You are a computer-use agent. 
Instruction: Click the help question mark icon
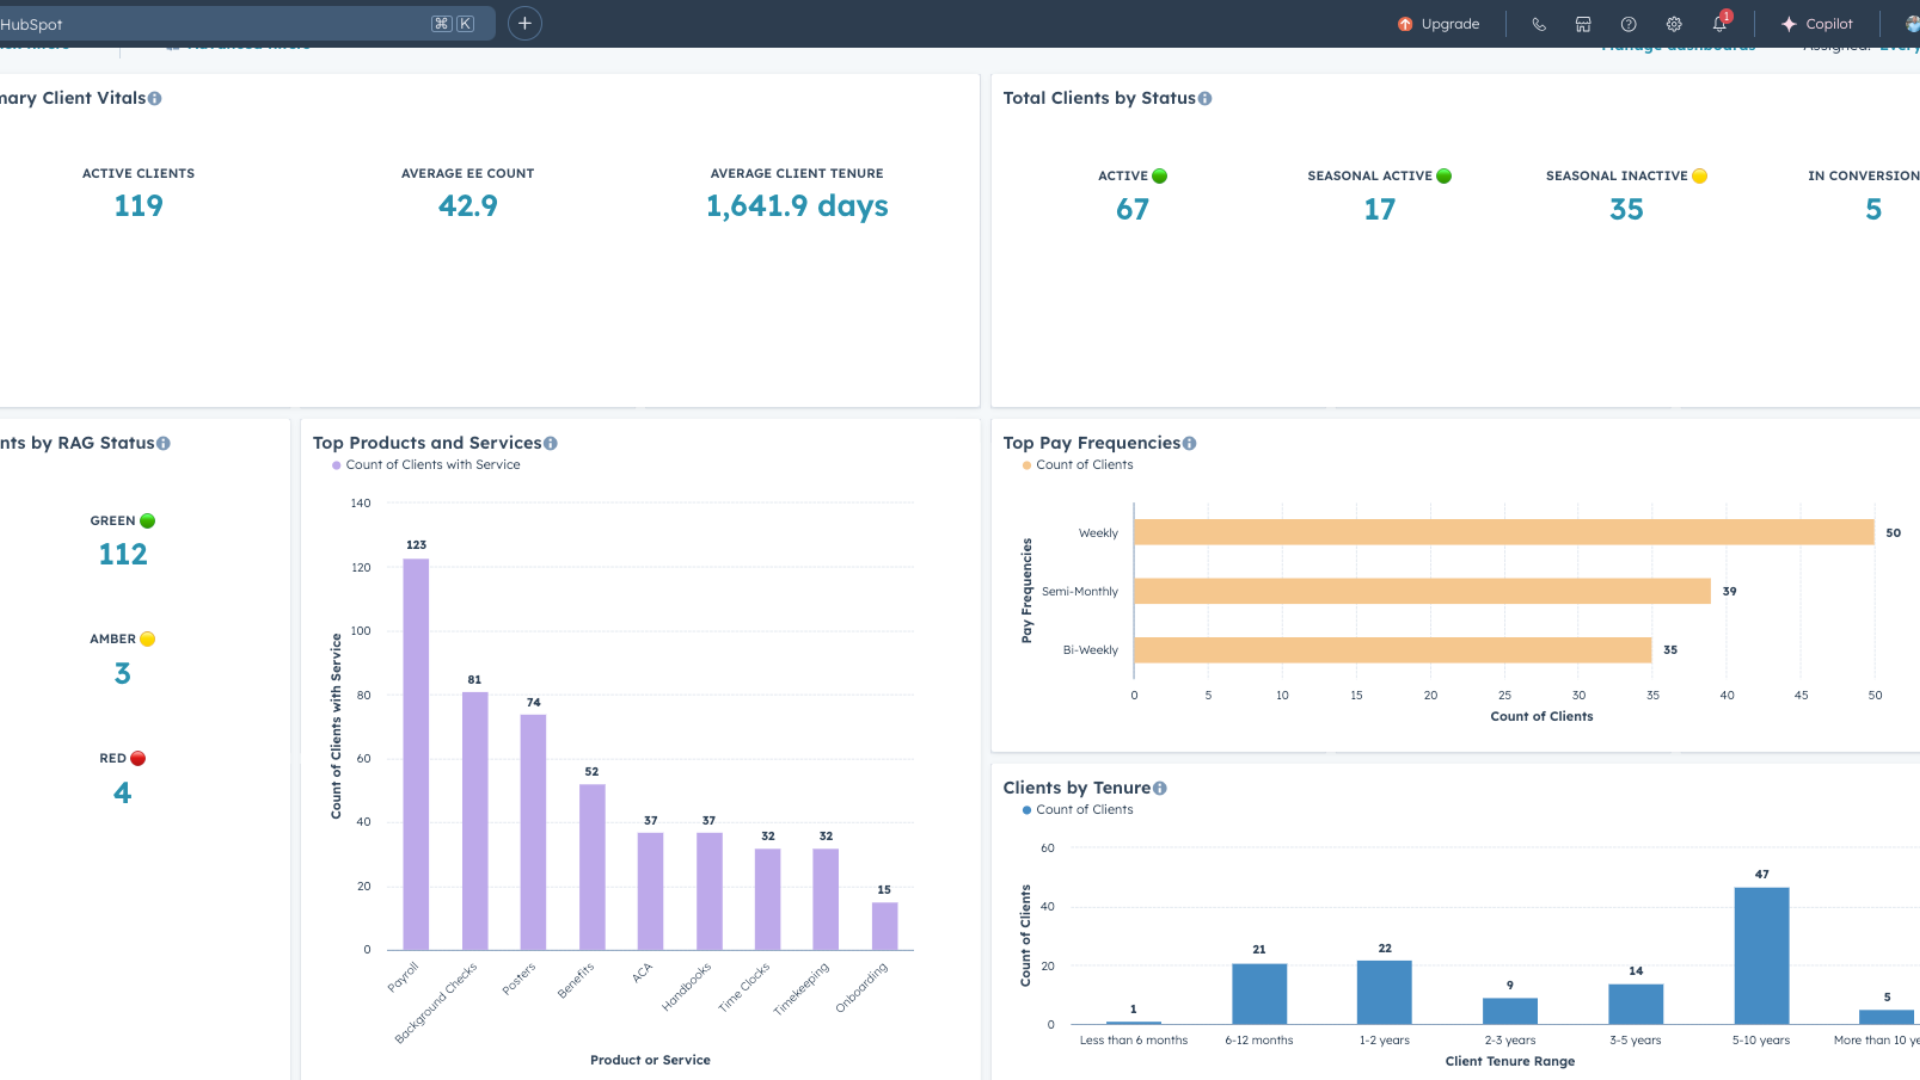pos(1628,24)
